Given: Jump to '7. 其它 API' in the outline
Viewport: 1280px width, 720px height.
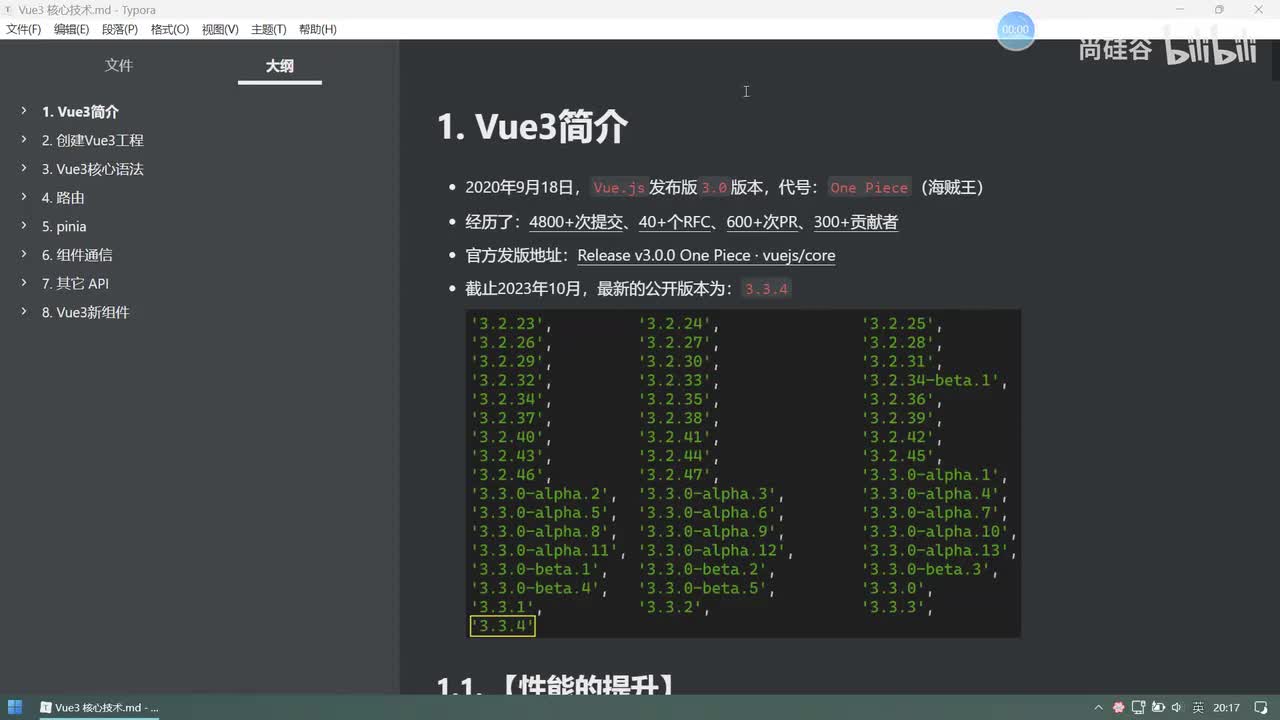Looking at the screenshot, I should [x=75, y=284].
